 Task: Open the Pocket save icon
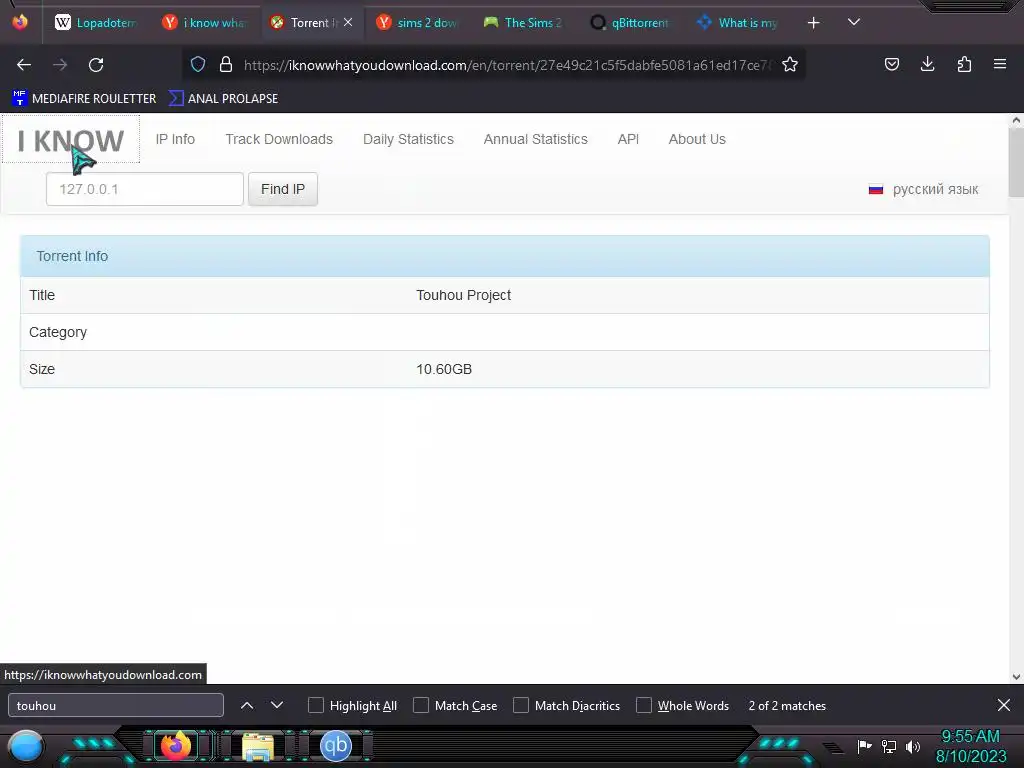point(891,64)
